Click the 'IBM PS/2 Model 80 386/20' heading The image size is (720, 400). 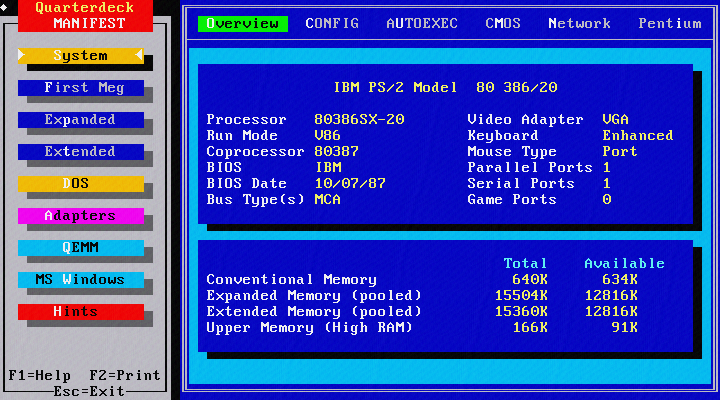[x=445, y=87]
